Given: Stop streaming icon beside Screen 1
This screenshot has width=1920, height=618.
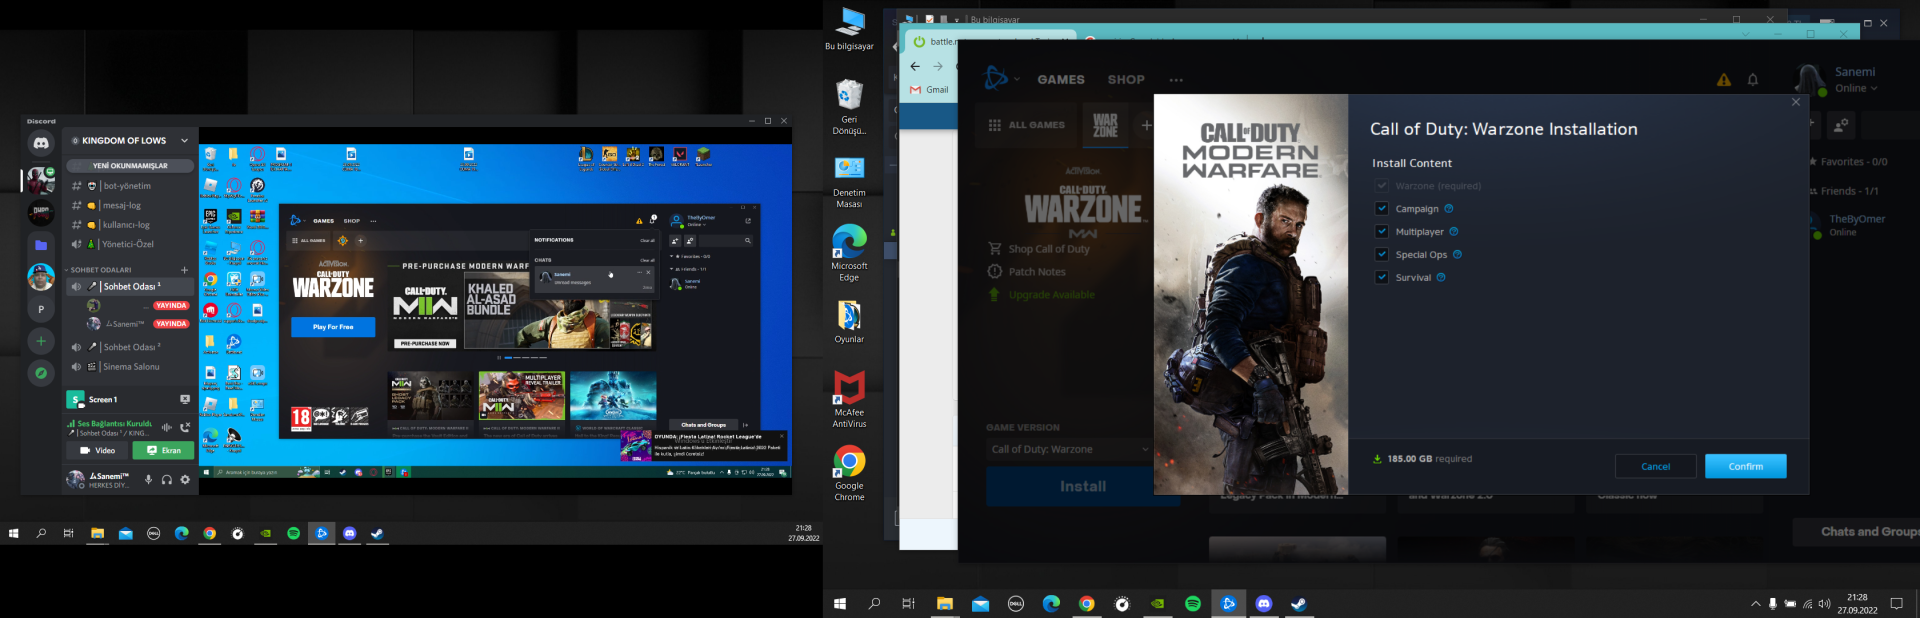Looking at the screenshot, I should [x=185, y=399].
